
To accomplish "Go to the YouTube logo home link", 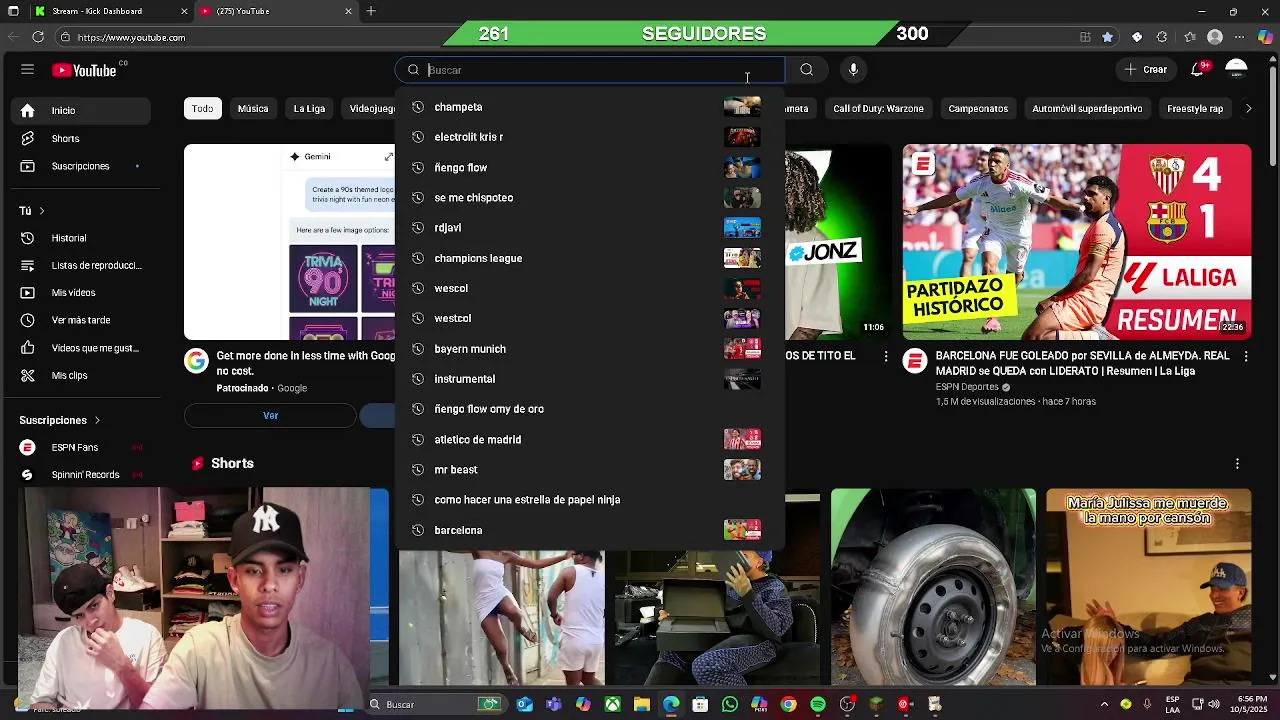I will (86, 70).
